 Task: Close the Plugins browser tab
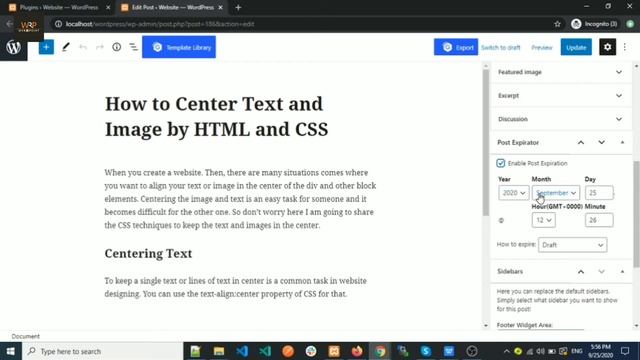point(108,7)
